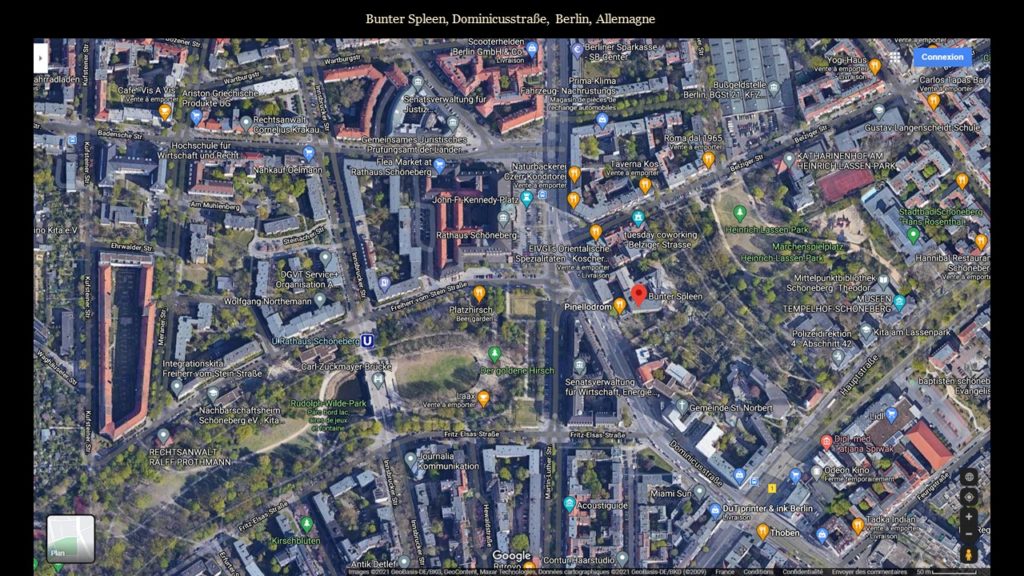Click the U-Bahn Rathaus Schöneberg station icon

click(368, 341)
